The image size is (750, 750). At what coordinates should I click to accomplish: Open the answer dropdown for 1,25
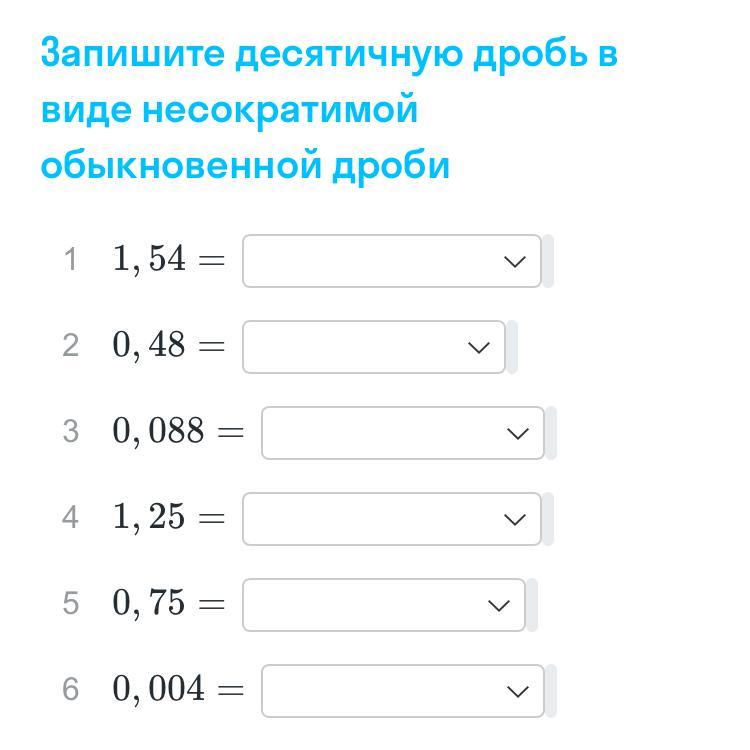[391, 519]
